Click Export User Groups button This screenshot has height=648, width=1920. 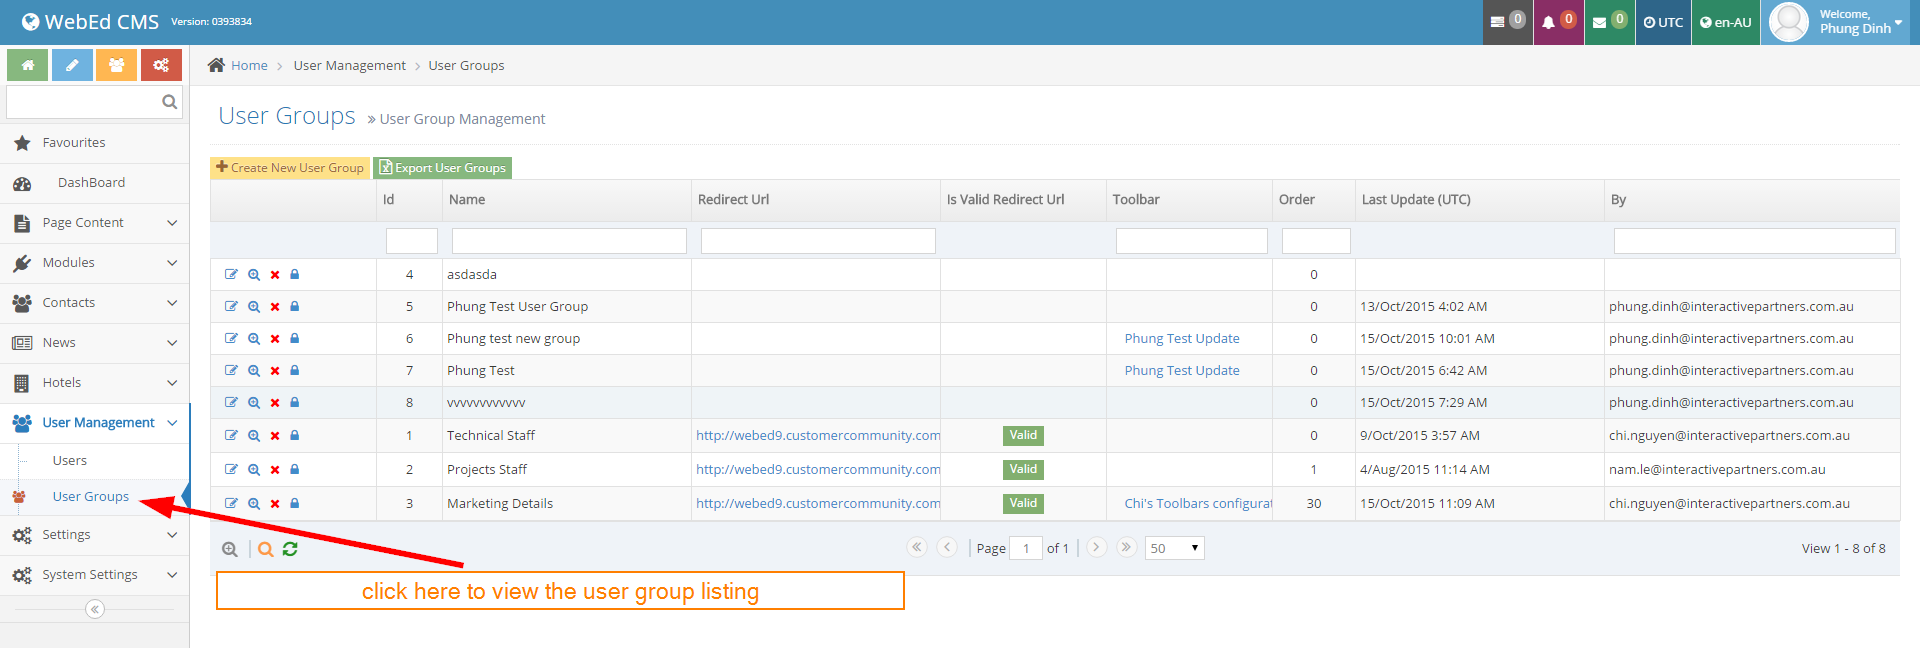click(442, 168)
